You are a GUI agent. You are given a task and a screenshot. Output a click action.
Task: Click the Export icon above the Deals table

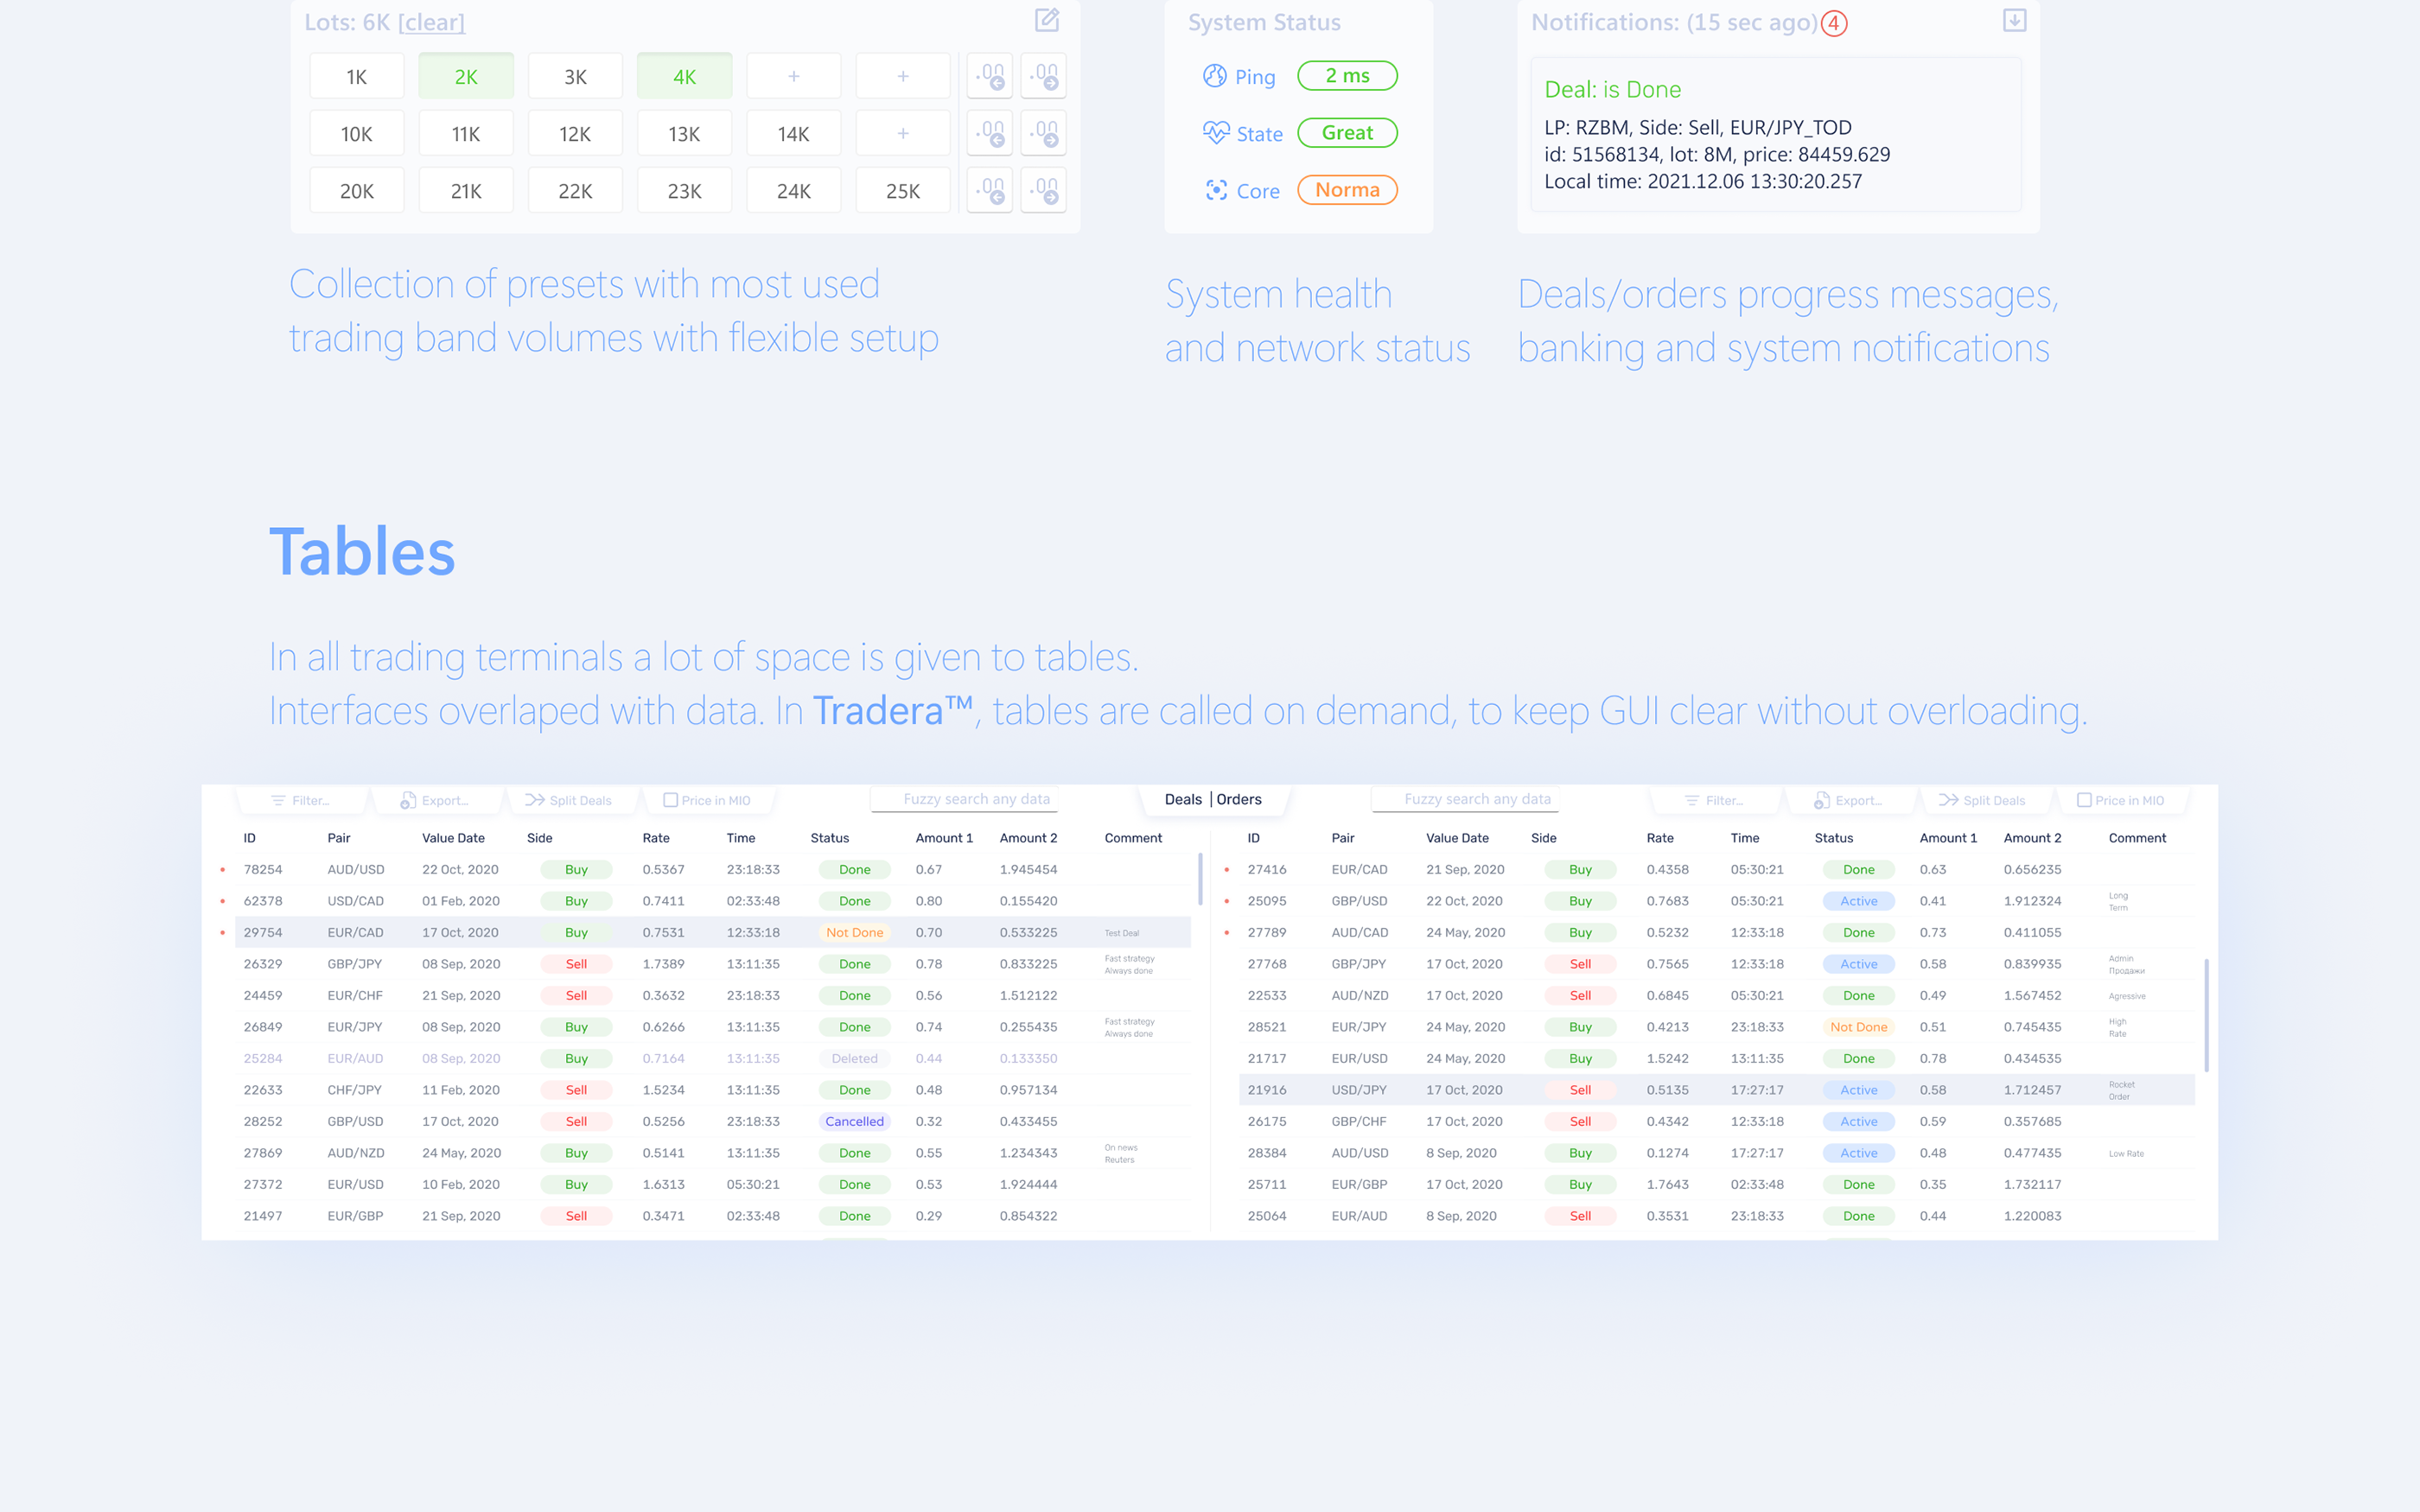click(408, 800)
